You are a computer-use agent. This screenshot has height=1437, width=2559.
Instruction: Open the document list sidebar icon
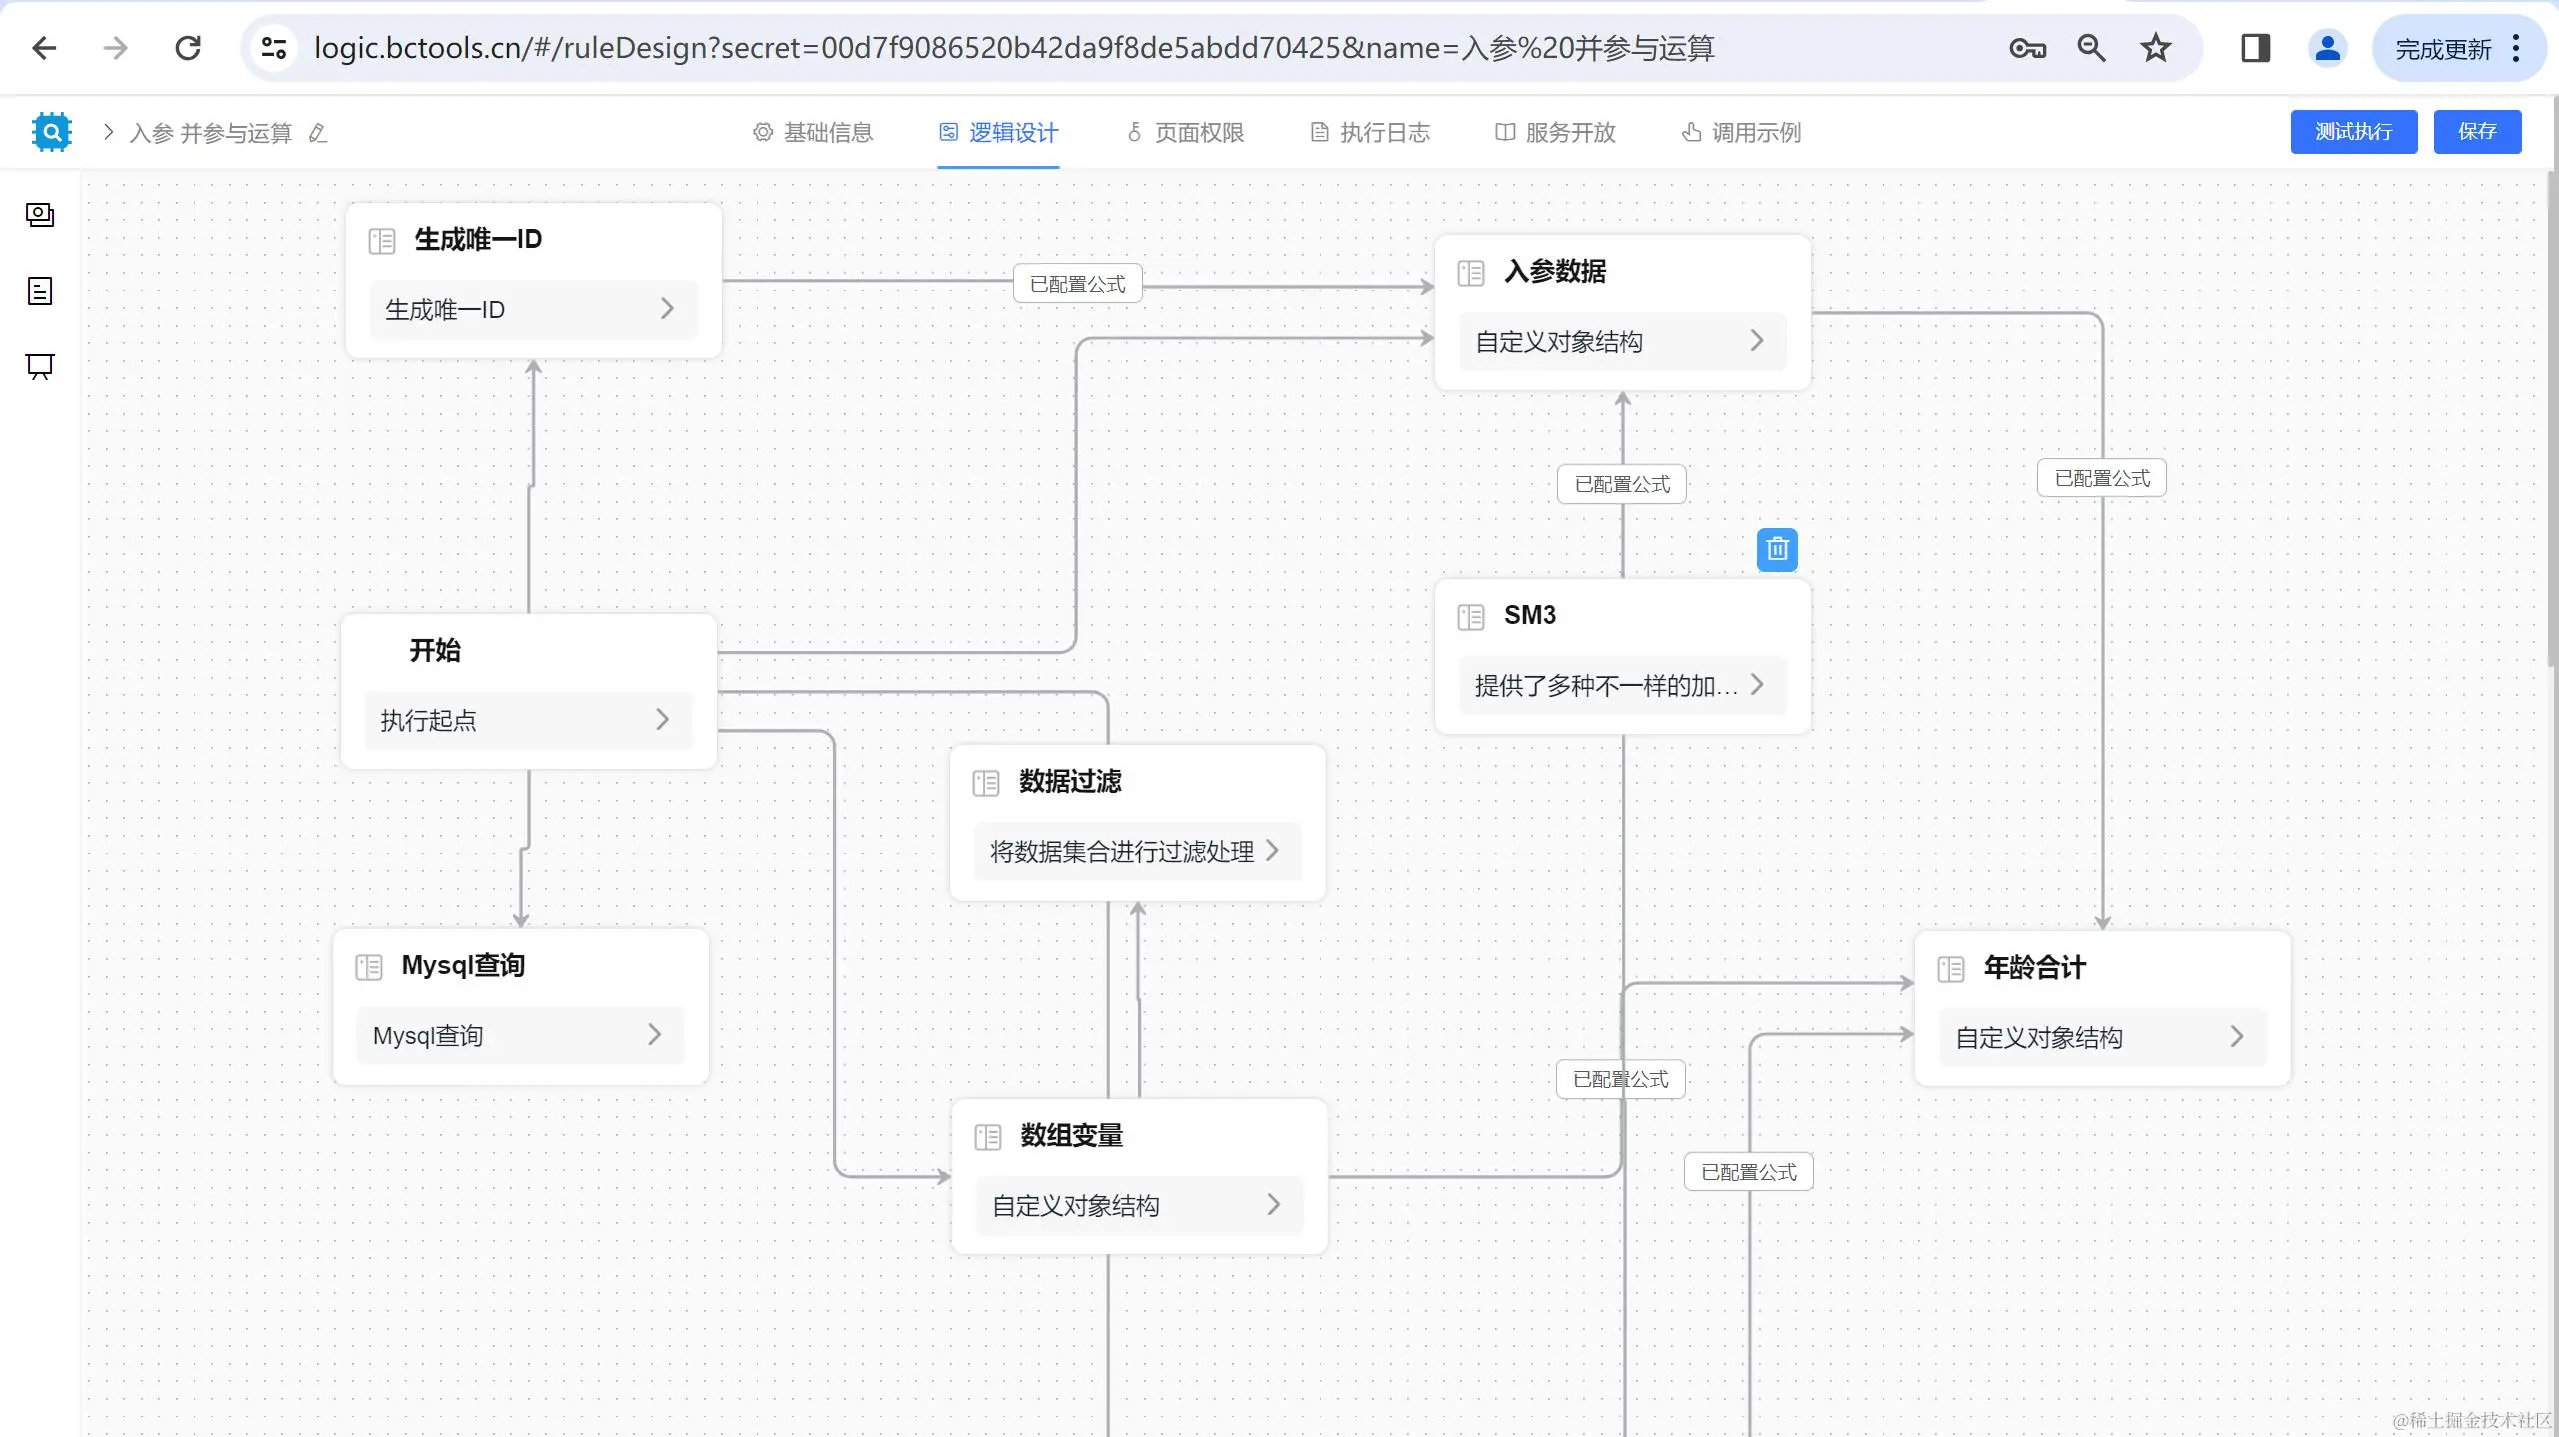(40, 291)
